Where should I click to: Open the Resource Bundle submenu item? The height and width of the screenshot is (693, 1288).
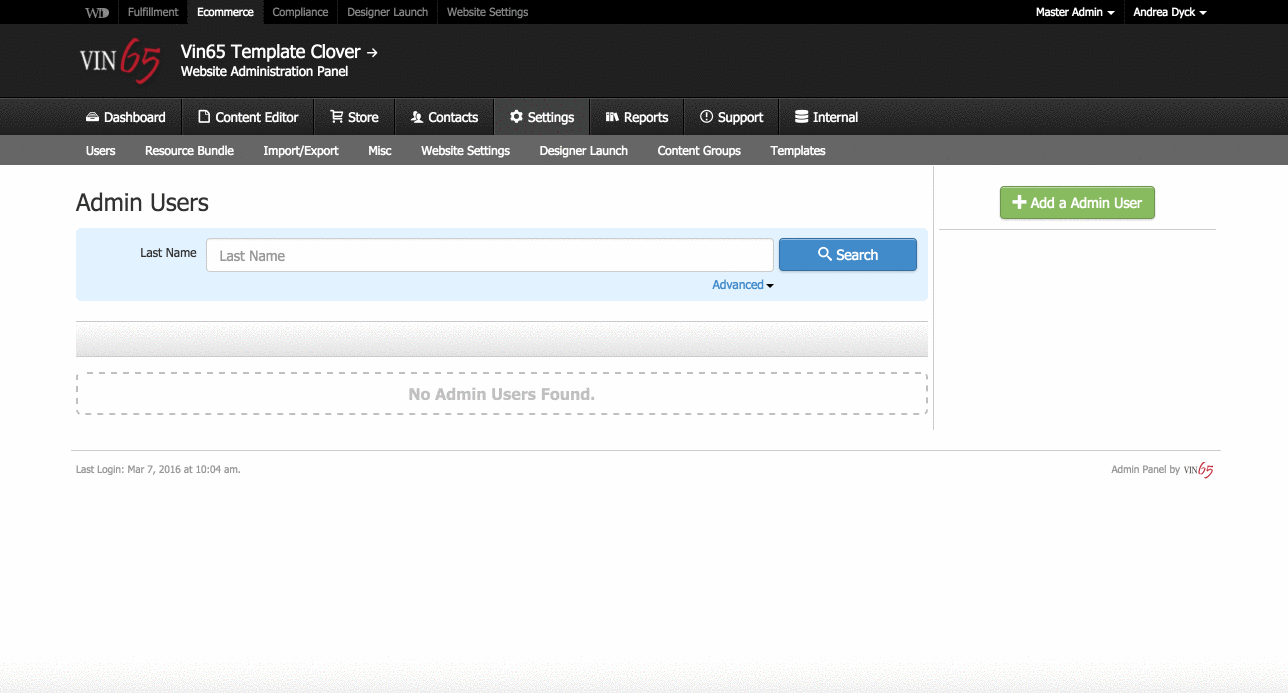pyautogui.click(x=189, y=151)
